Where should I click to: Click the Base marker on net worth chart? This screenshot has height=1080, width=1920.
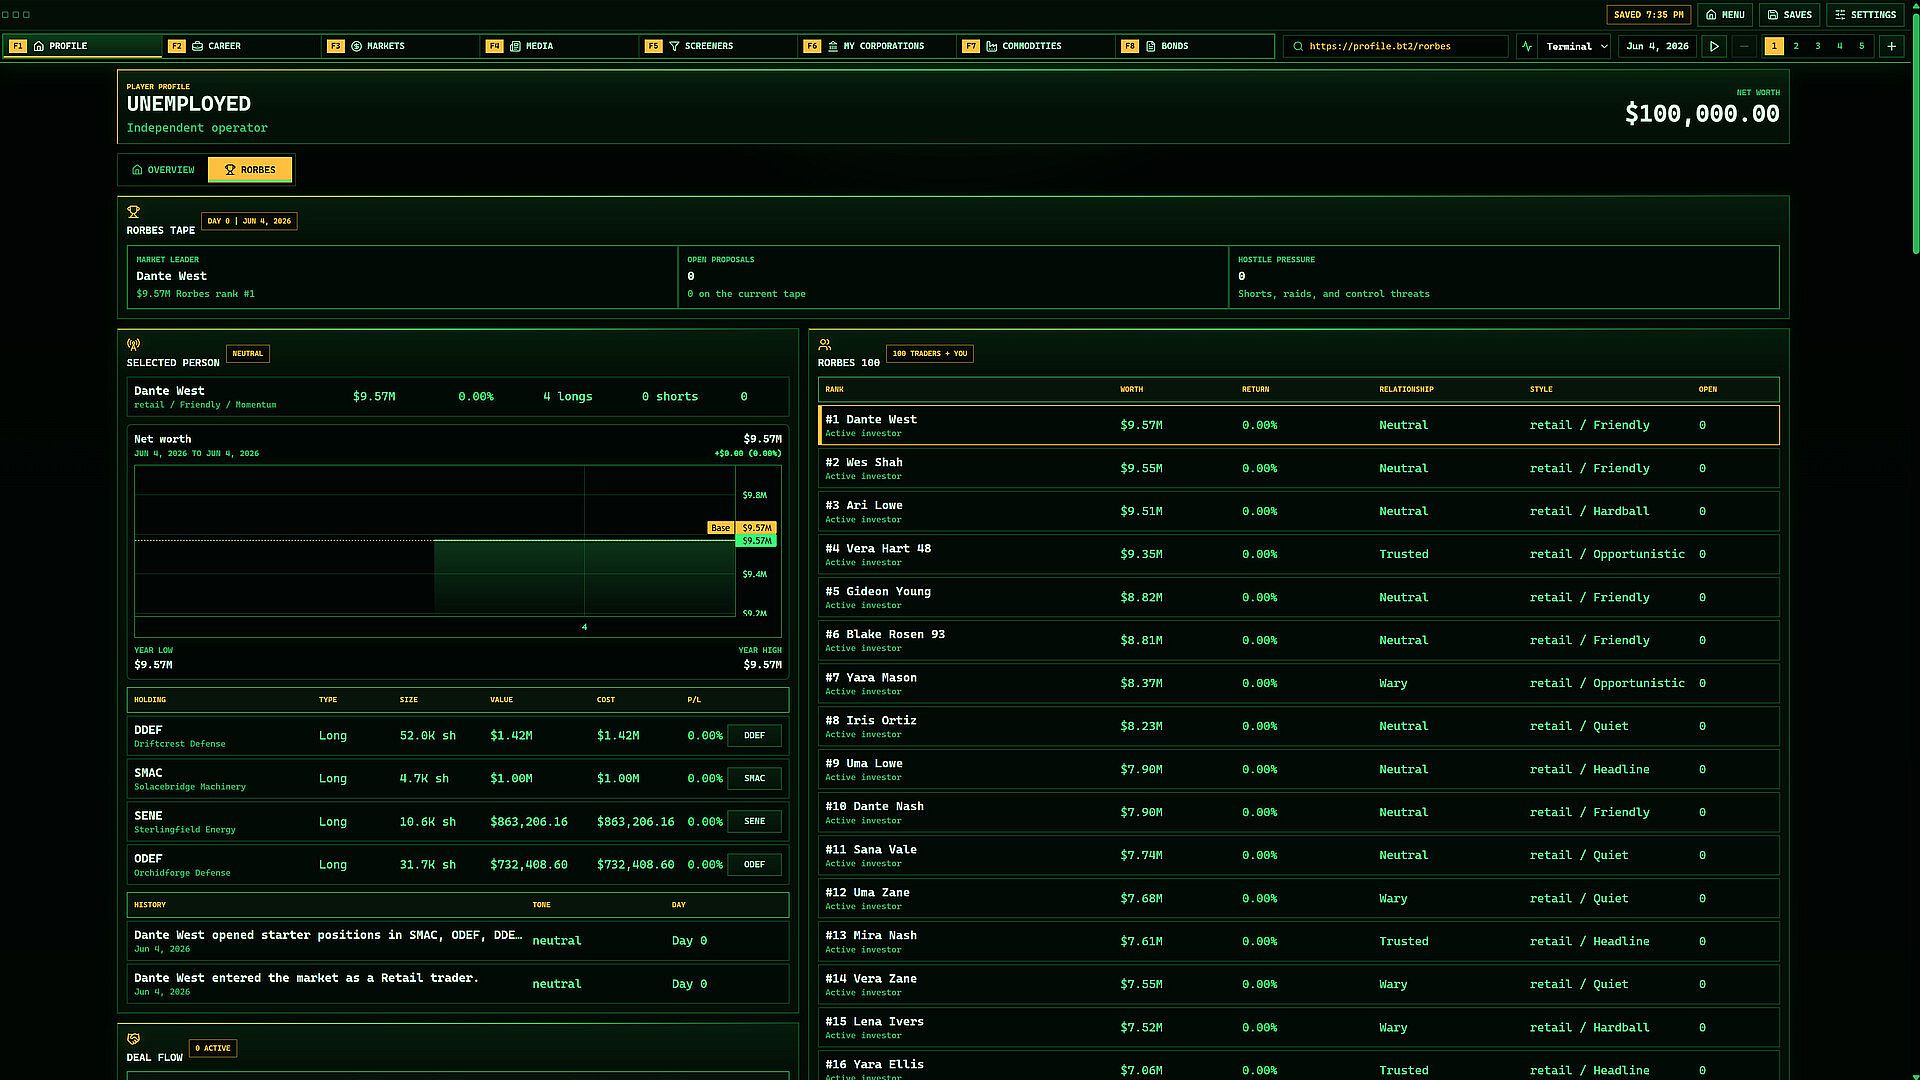coord(720,528)
